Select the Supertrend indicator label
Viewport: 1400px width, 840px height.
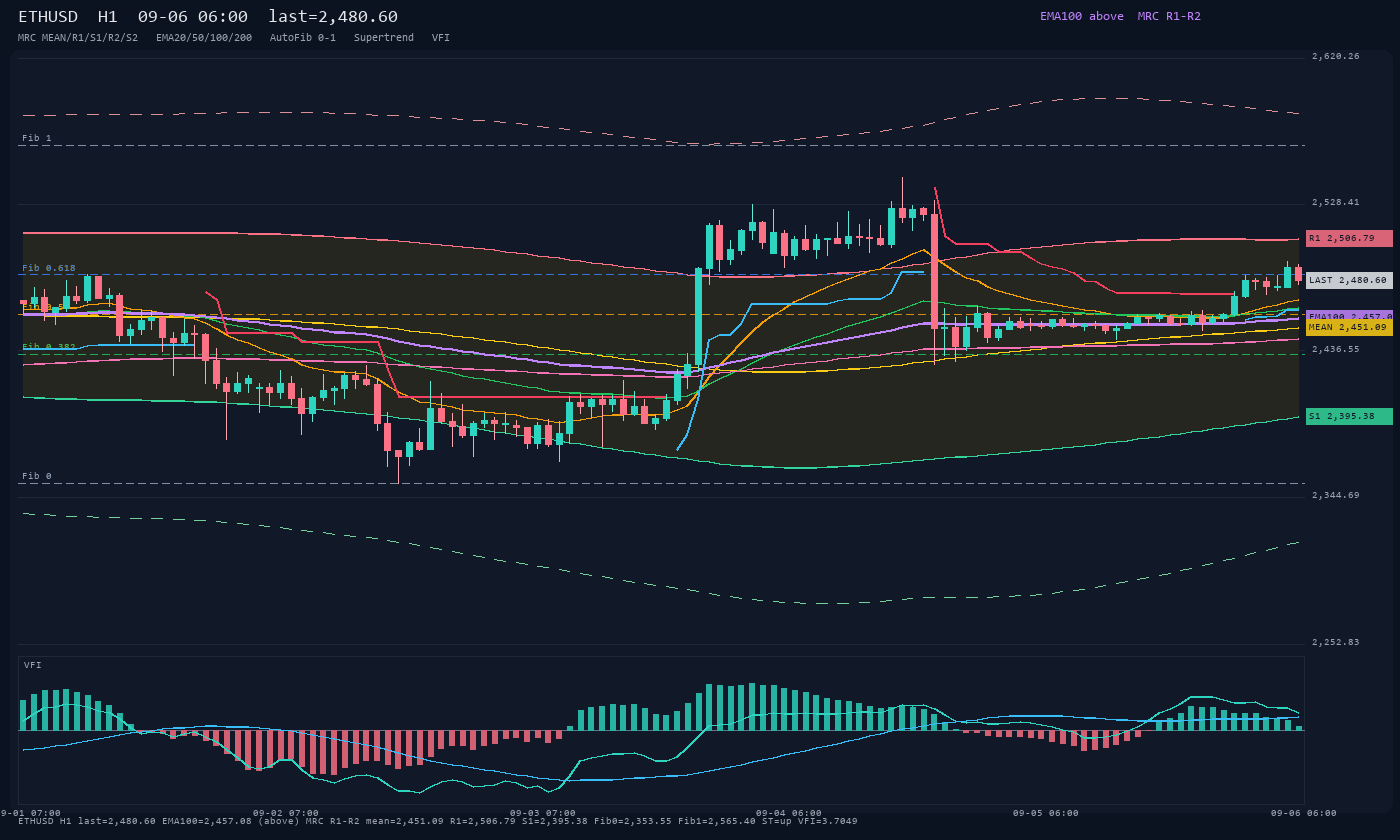[384, 38]
